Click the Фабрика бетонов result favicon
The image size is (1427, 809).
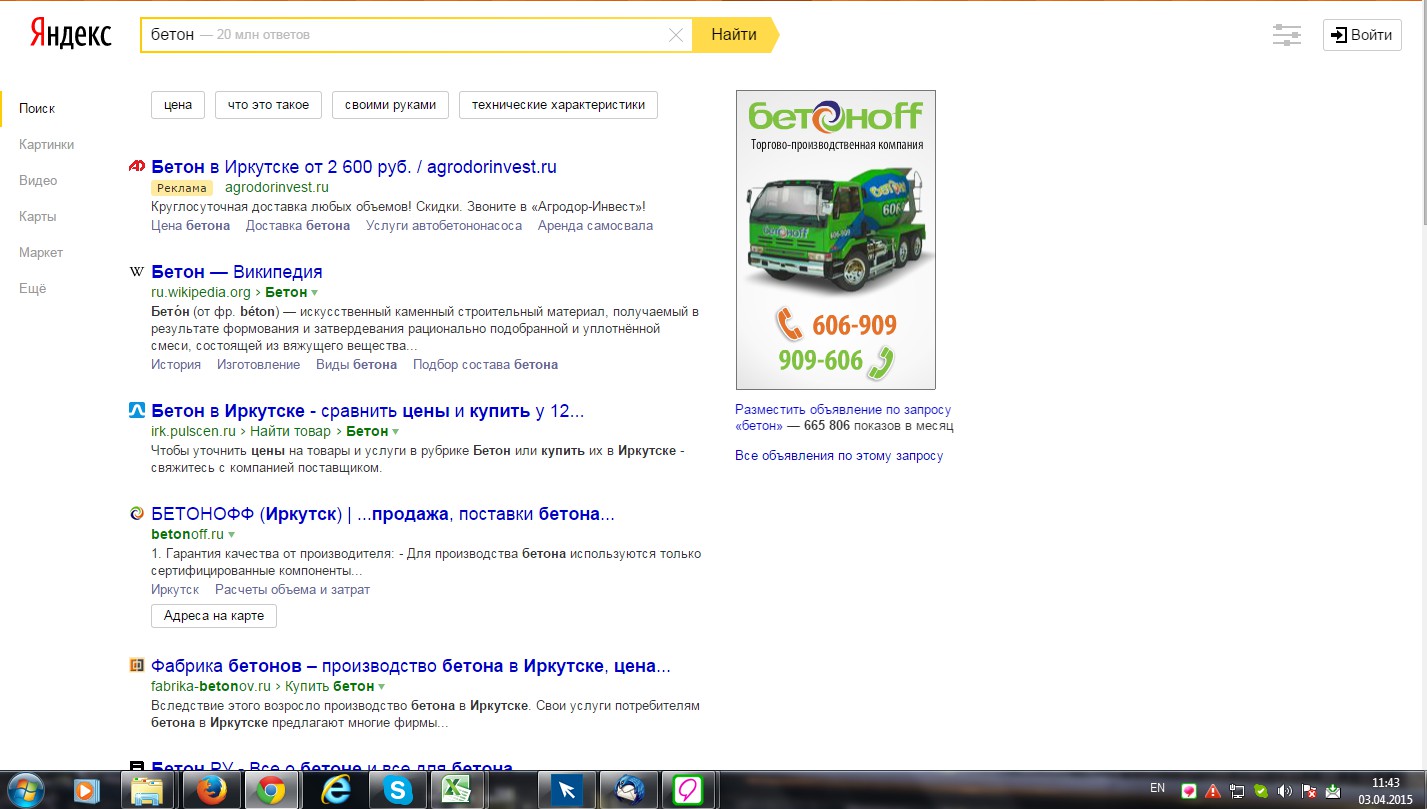137,666
